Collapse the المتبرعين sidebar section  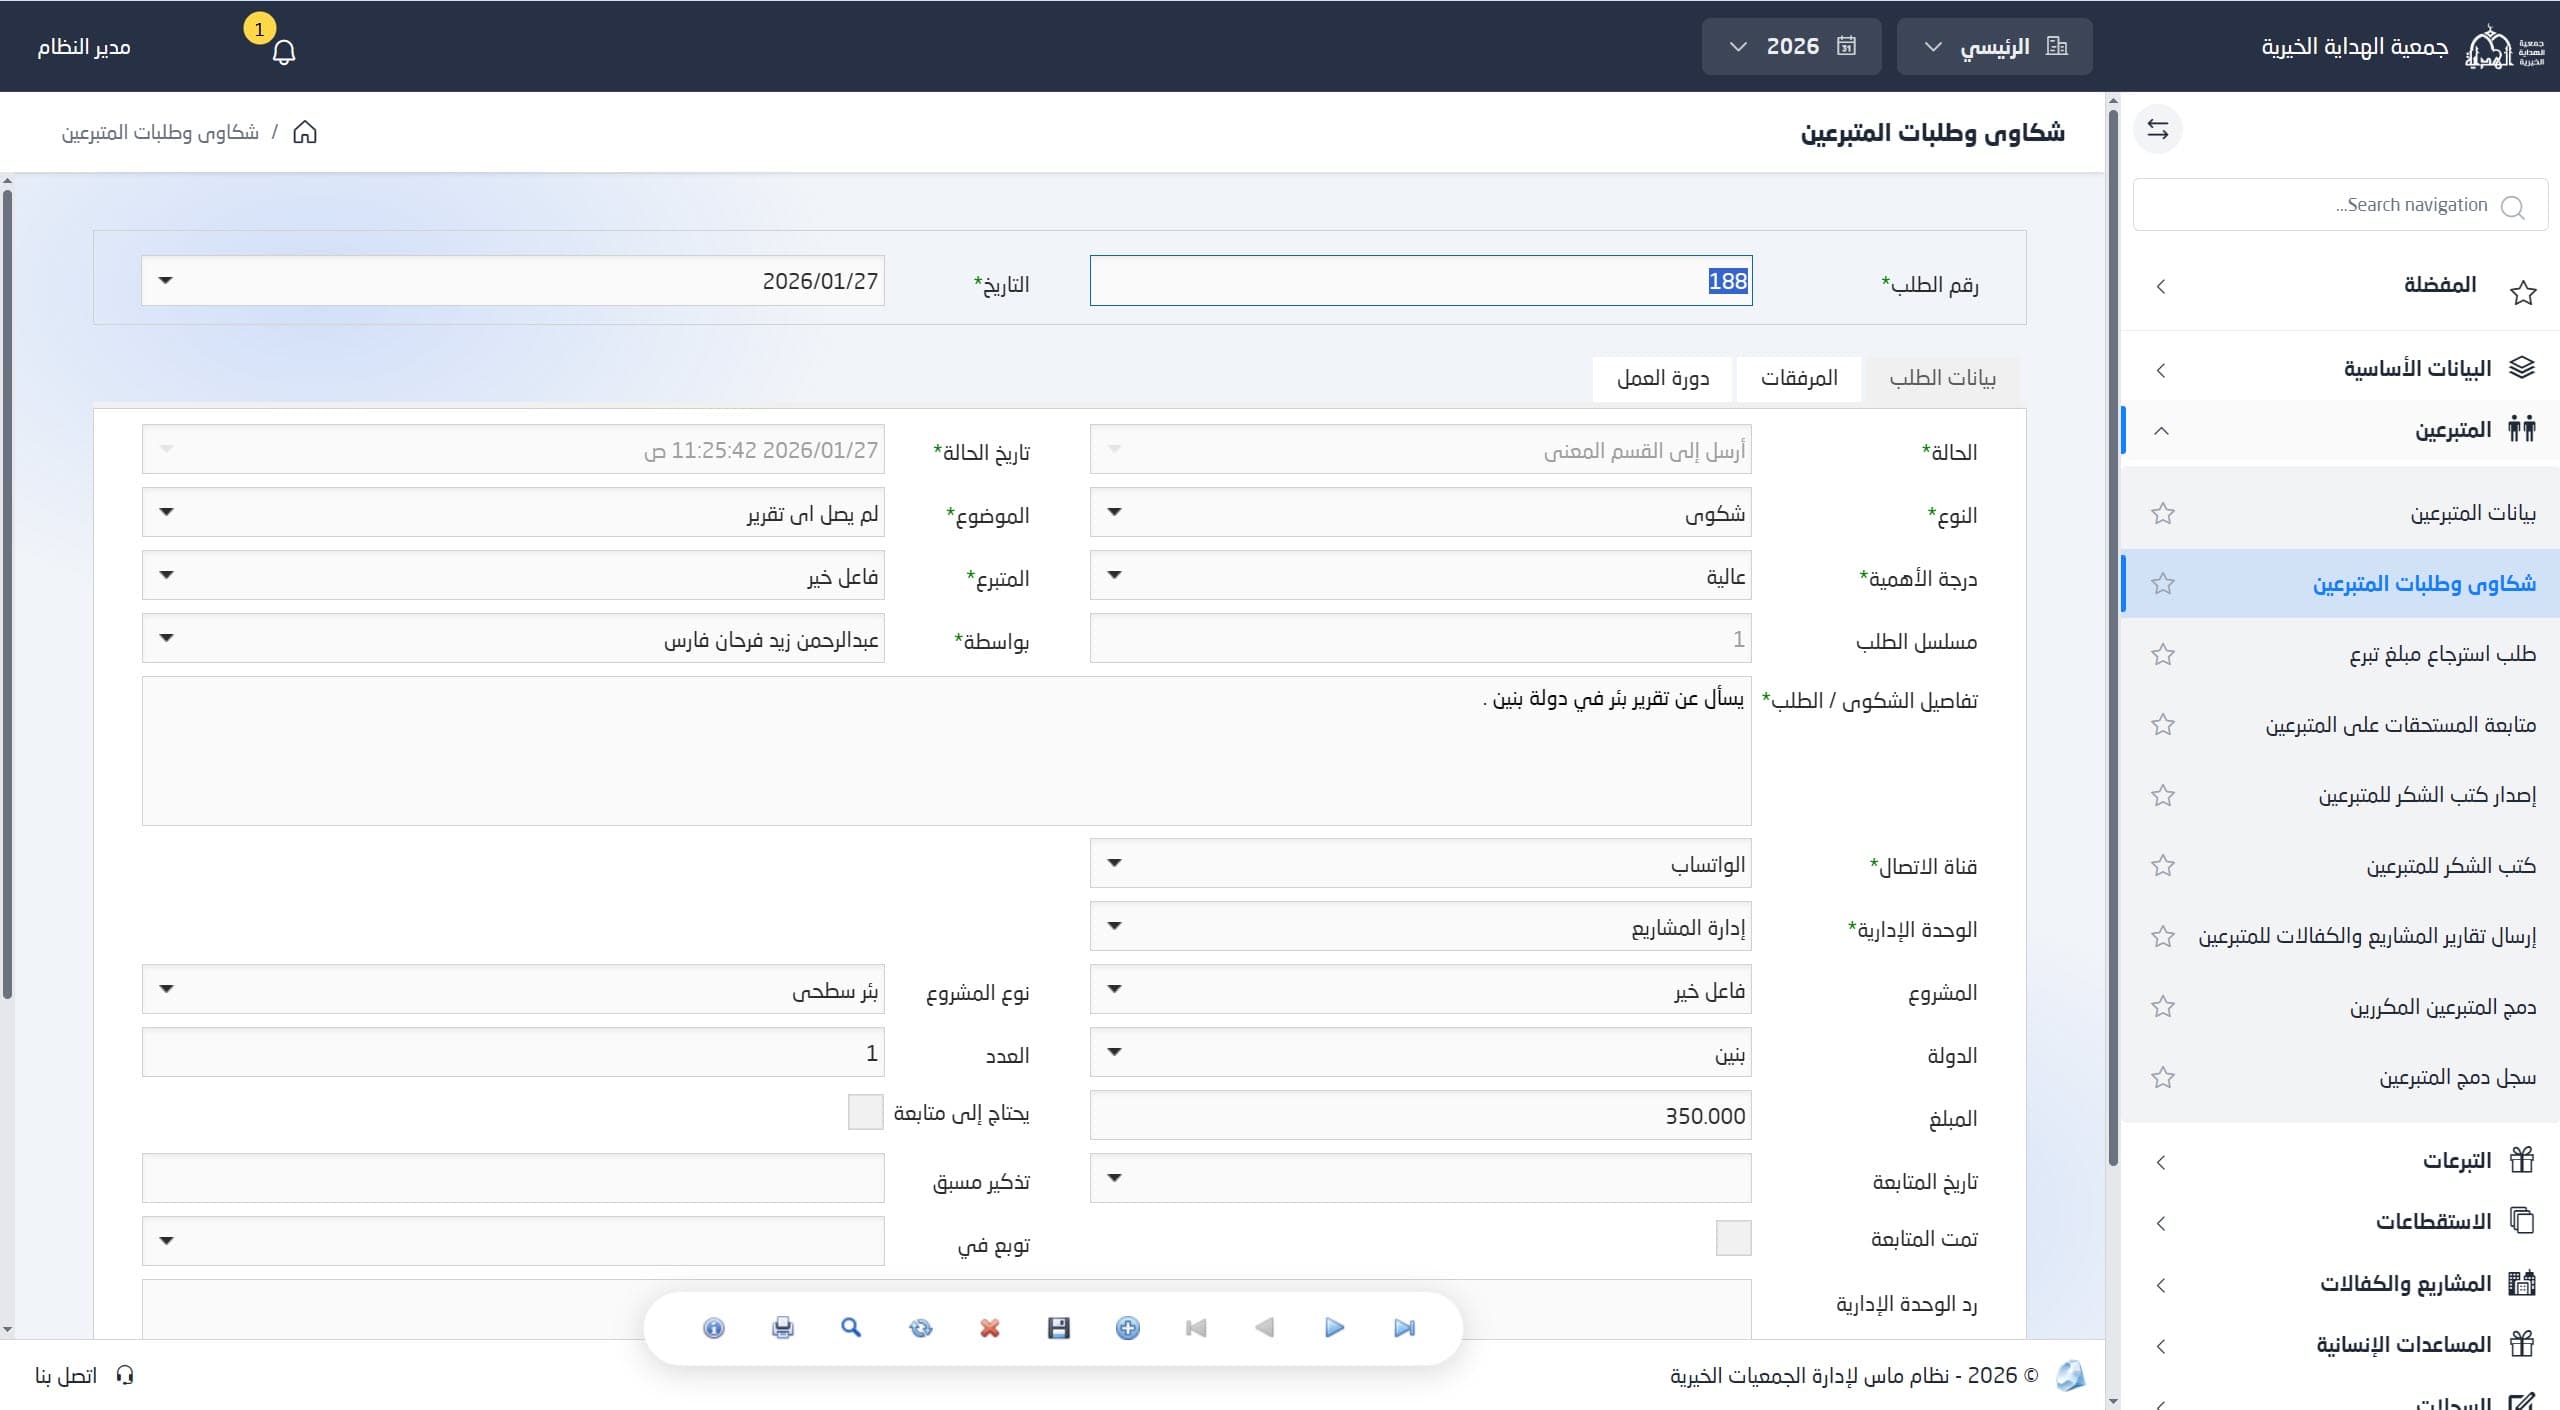point(2340,431)
